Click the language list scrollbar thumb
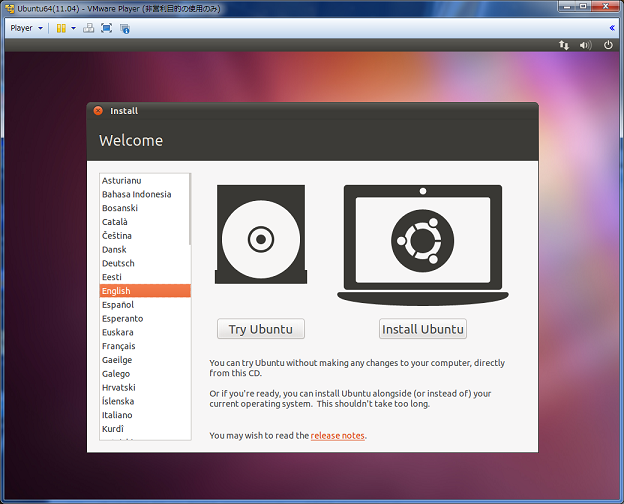Viewport: 624px width, 504px height. tap(190, 209)
